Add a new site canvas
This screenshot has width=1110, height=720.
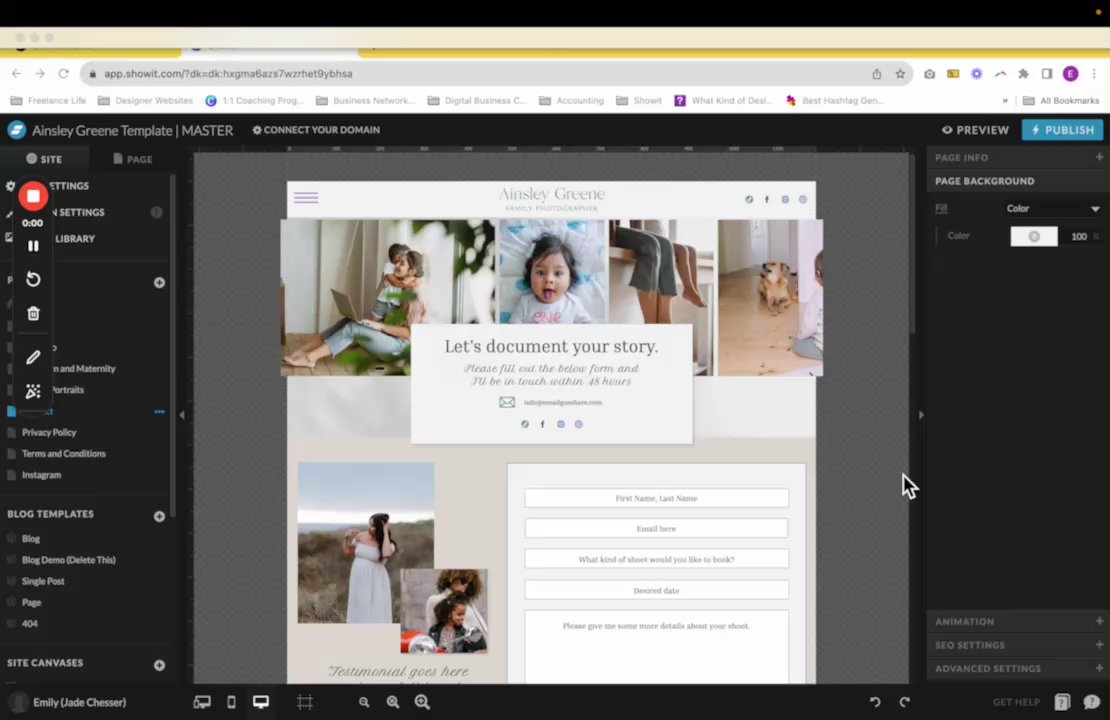pos(159,665)
